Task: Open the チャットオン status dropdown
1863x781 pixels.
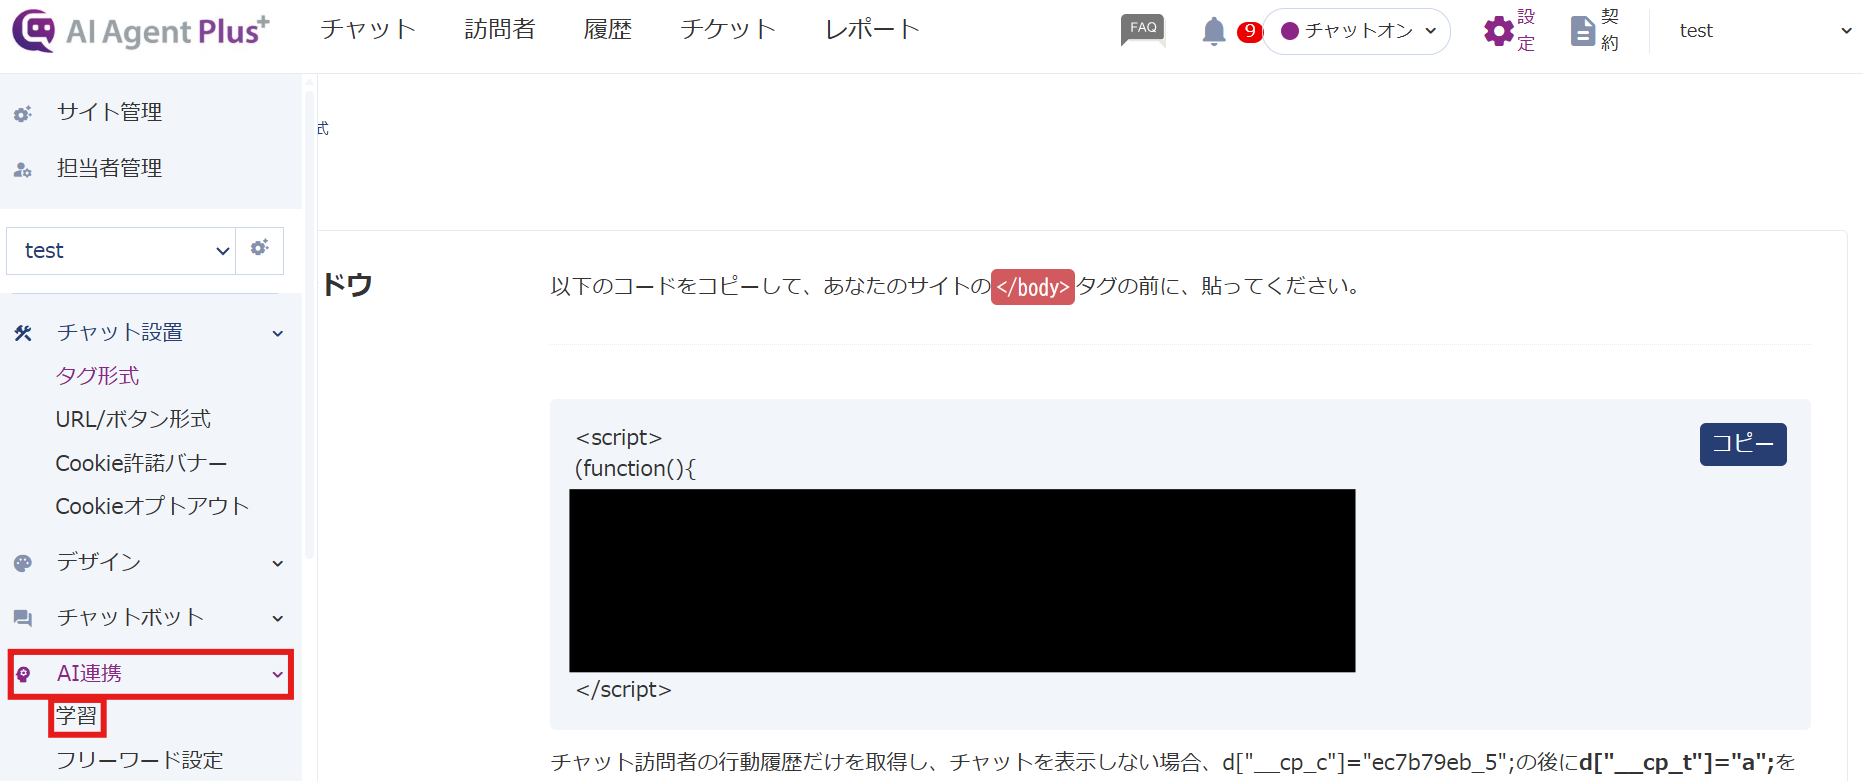Action: [x=1357, y=31]
